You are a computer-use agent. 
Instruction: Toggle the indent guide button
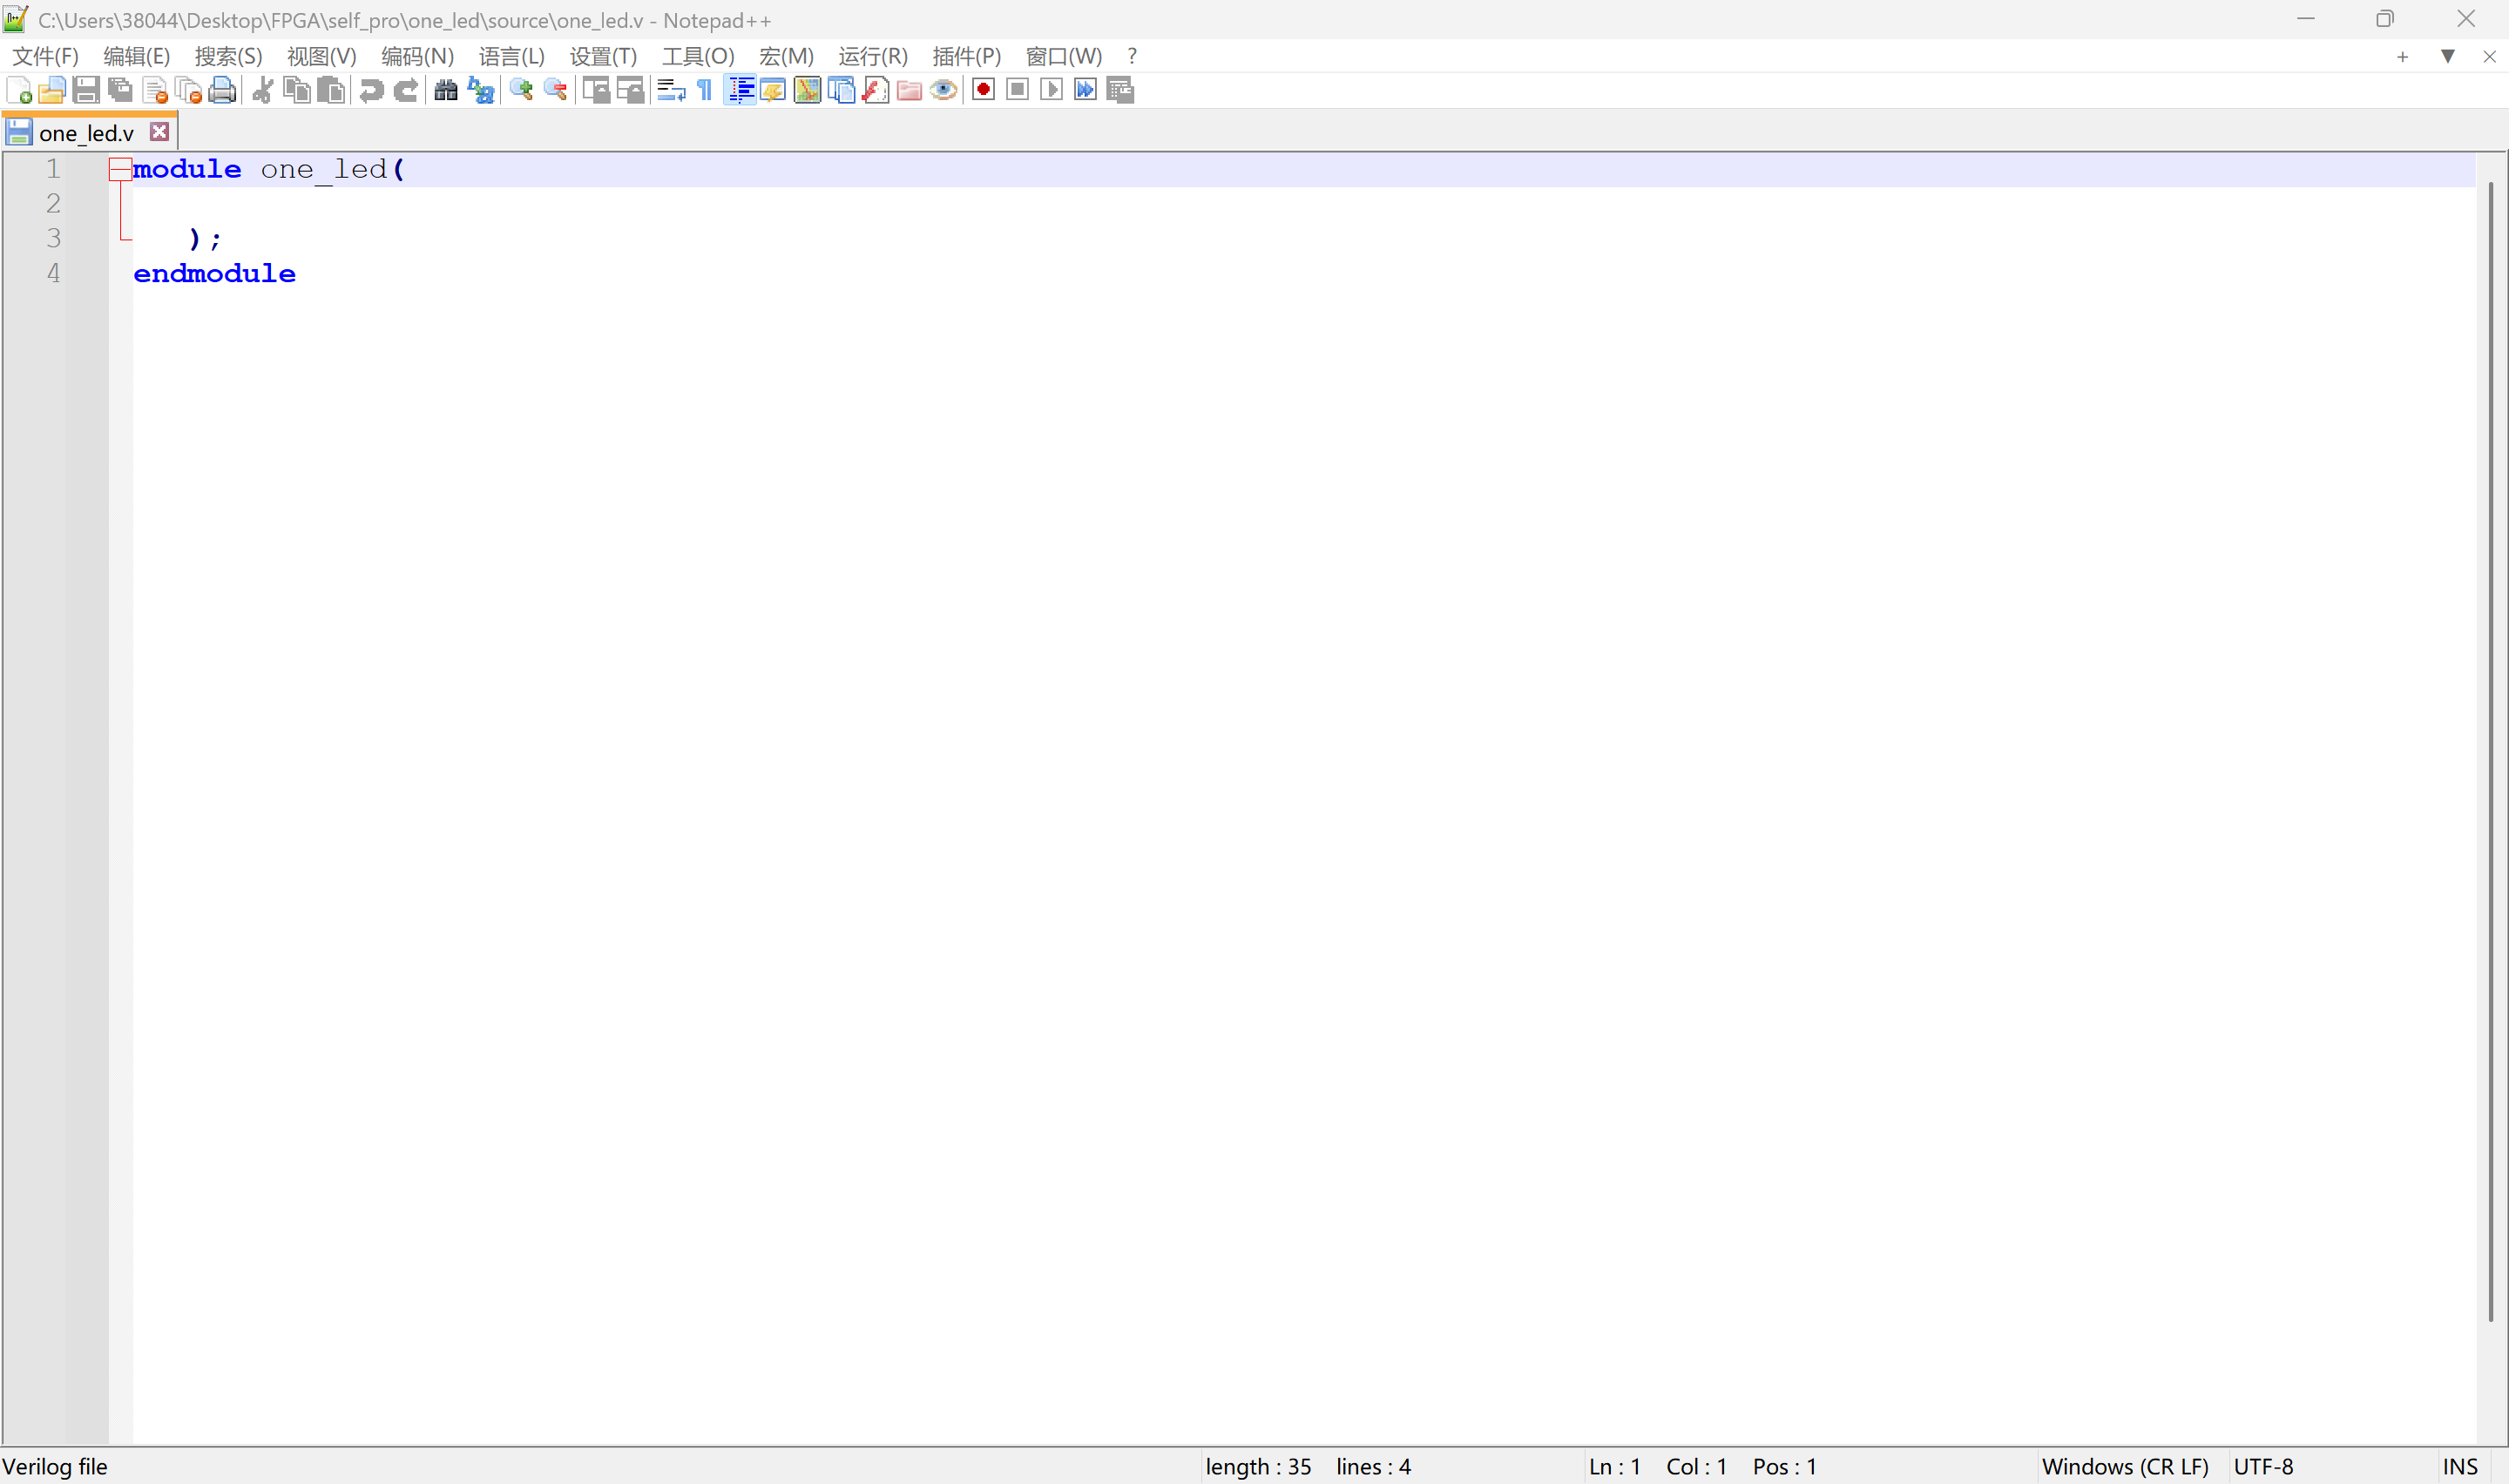[740, 91]
